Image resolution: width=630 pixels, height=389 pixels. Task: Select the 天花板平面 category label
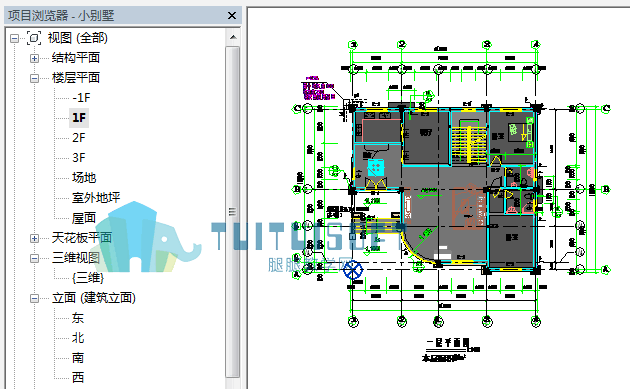pos(82,238)
